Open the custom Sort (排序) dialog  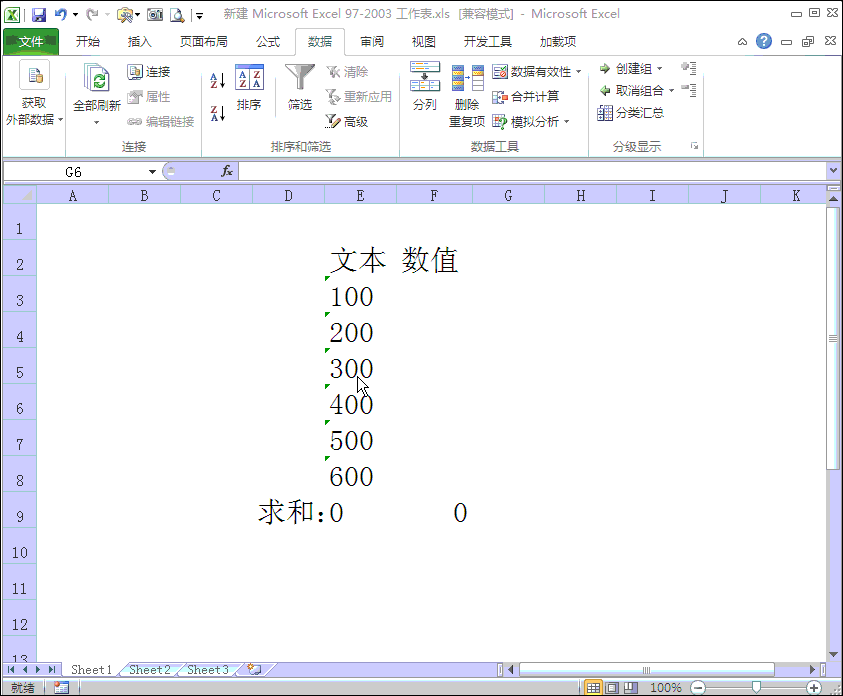tap(249, 88)
